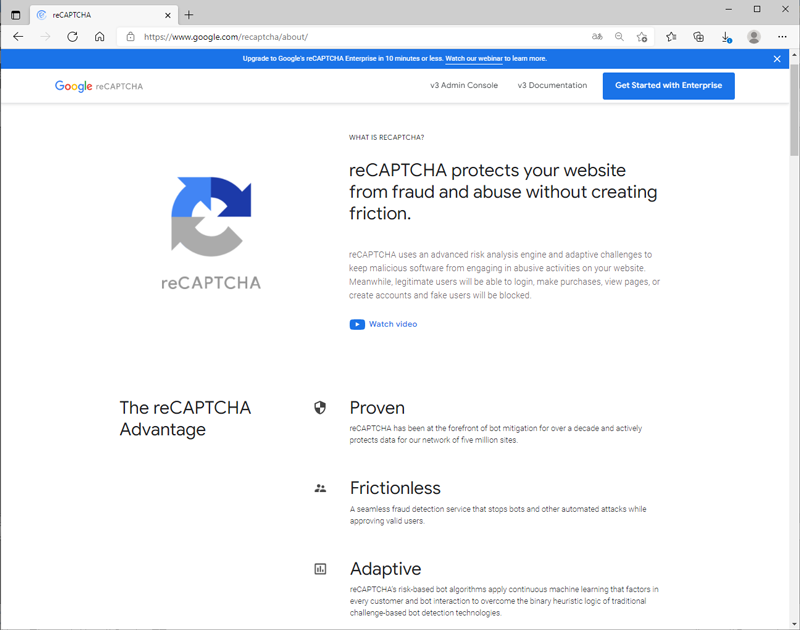
Task: Click the scrollbar down arrow
Action: (x=794, y=624)
